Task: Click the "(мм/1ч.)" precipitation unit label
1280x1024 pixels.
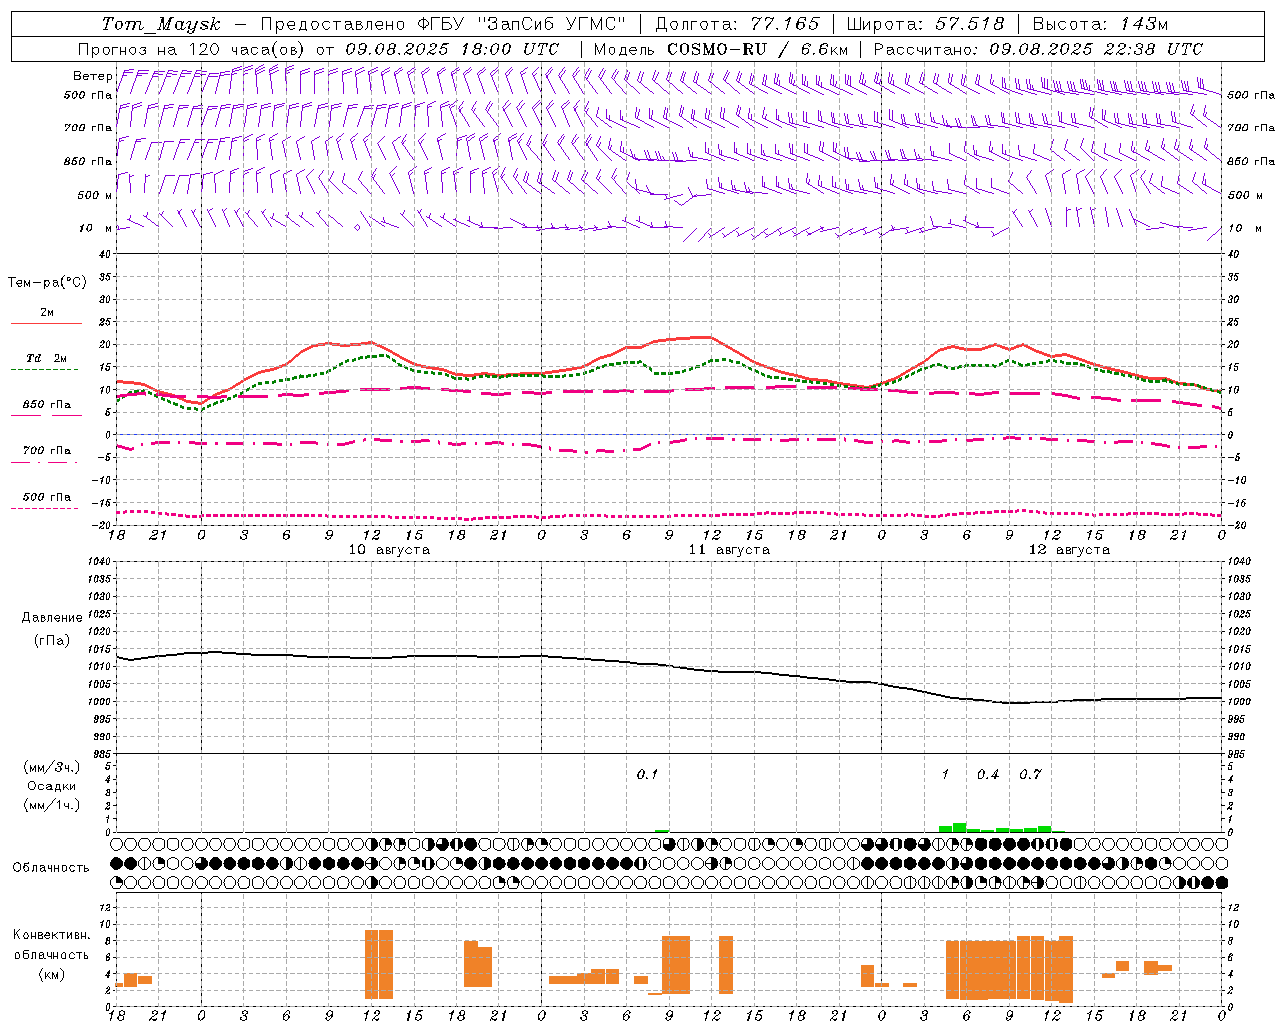Action: (51, 805)
